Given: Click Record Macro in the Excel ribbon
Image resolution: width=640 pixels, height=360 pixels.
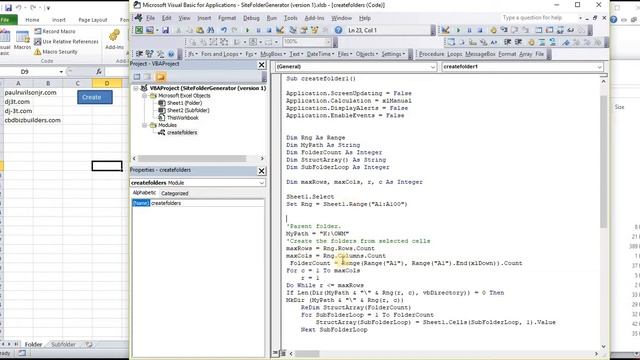Looking at the screenshot, I should click(x=55, y=31).
